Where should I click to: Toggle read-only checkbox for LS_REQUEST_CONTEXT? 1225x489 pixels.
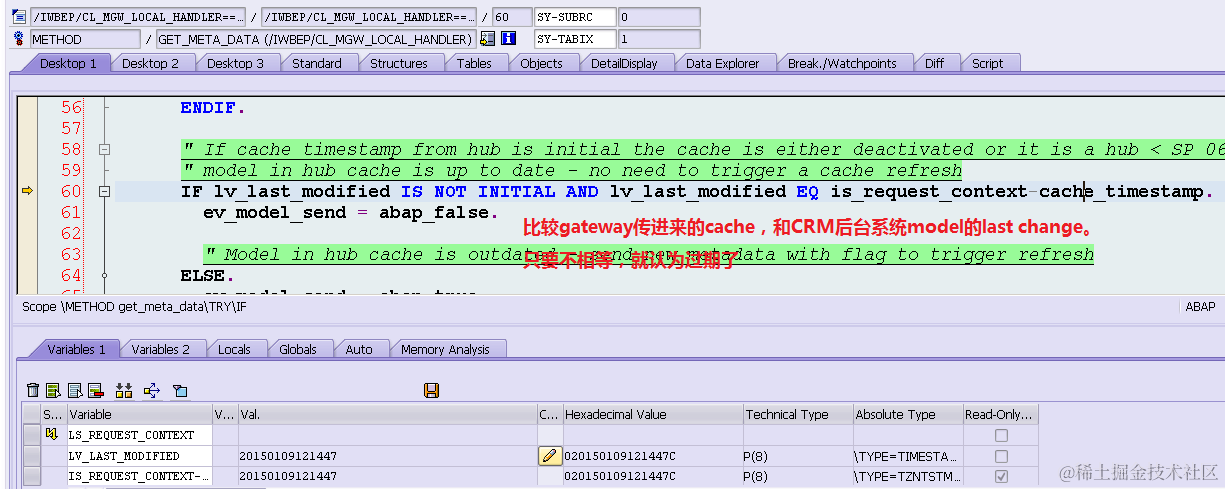(x=1001, y=435)
